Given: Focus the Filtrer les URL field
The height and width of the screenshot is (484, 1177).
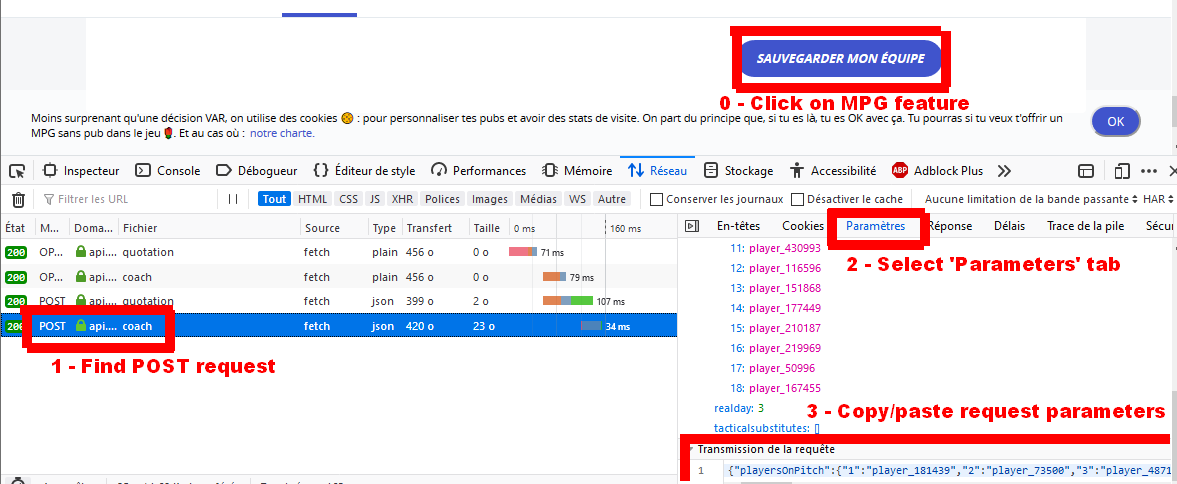Looking at the screenshot, I should 128,200.
